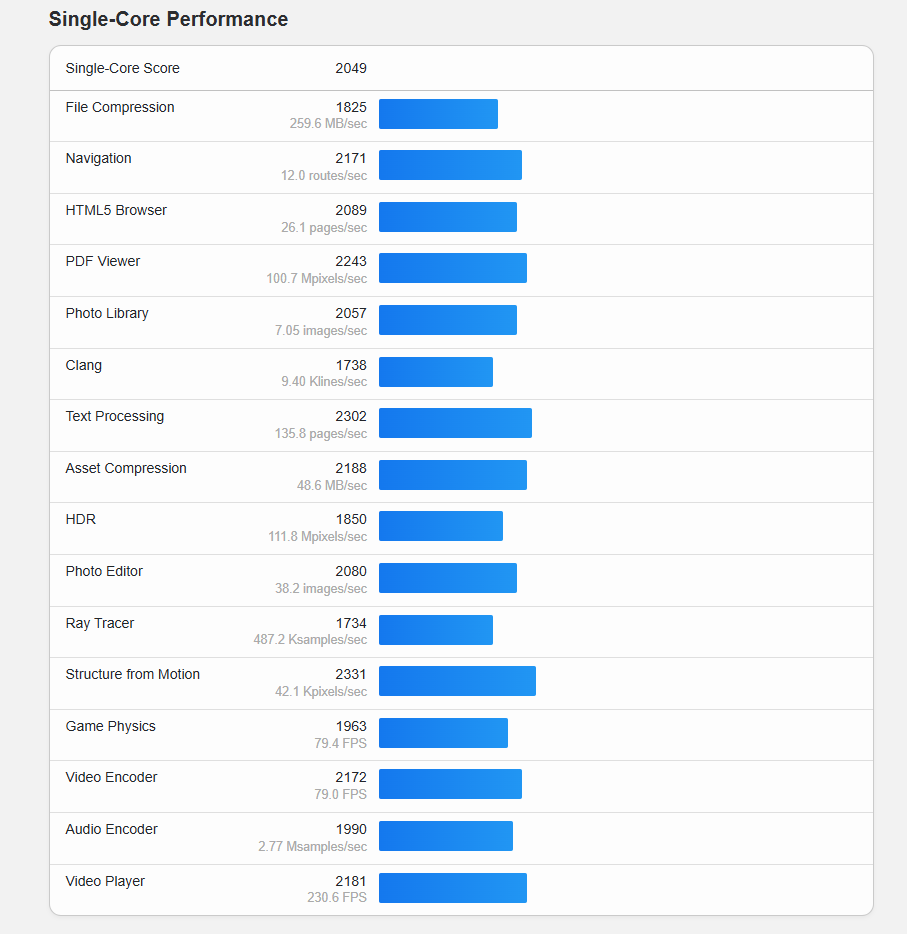907x934 pixels.
Task: Click the Text Processing score bar
Action: [x=456, y=423]
